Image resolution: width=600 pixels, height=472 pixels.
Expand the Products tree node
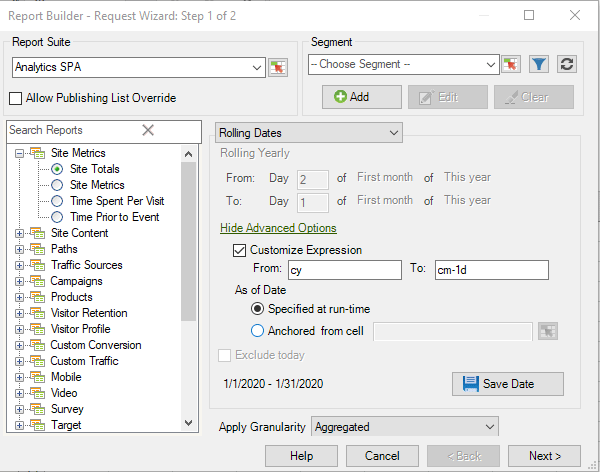(x=19, y=298)
